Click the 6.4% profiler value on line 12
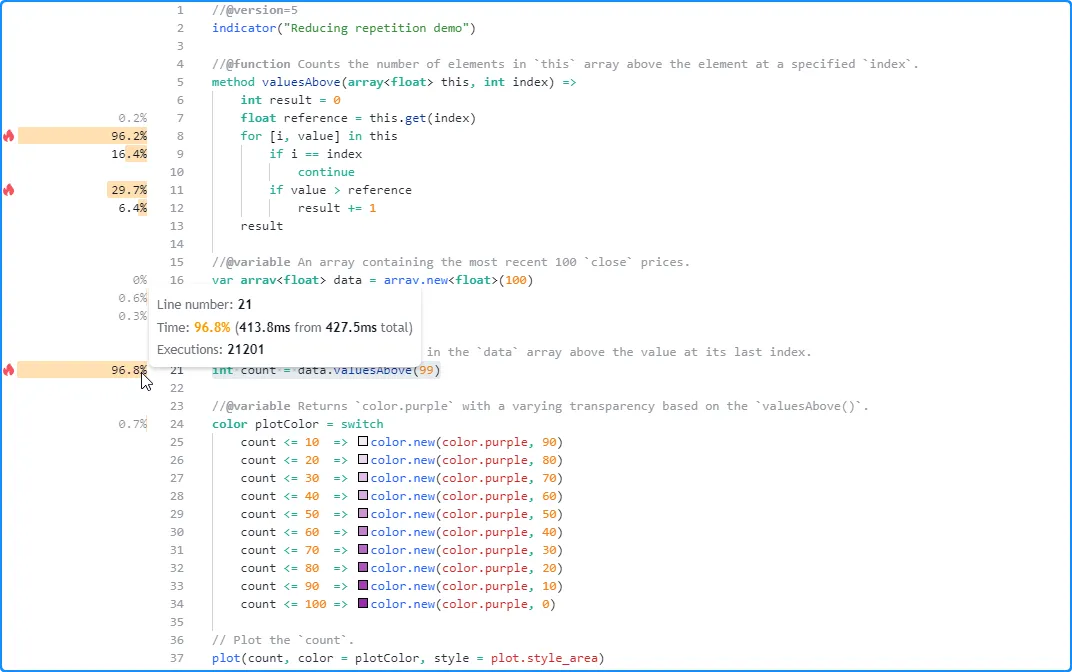Viewport: 1072px width, 672px height. [x=132, y=208]
